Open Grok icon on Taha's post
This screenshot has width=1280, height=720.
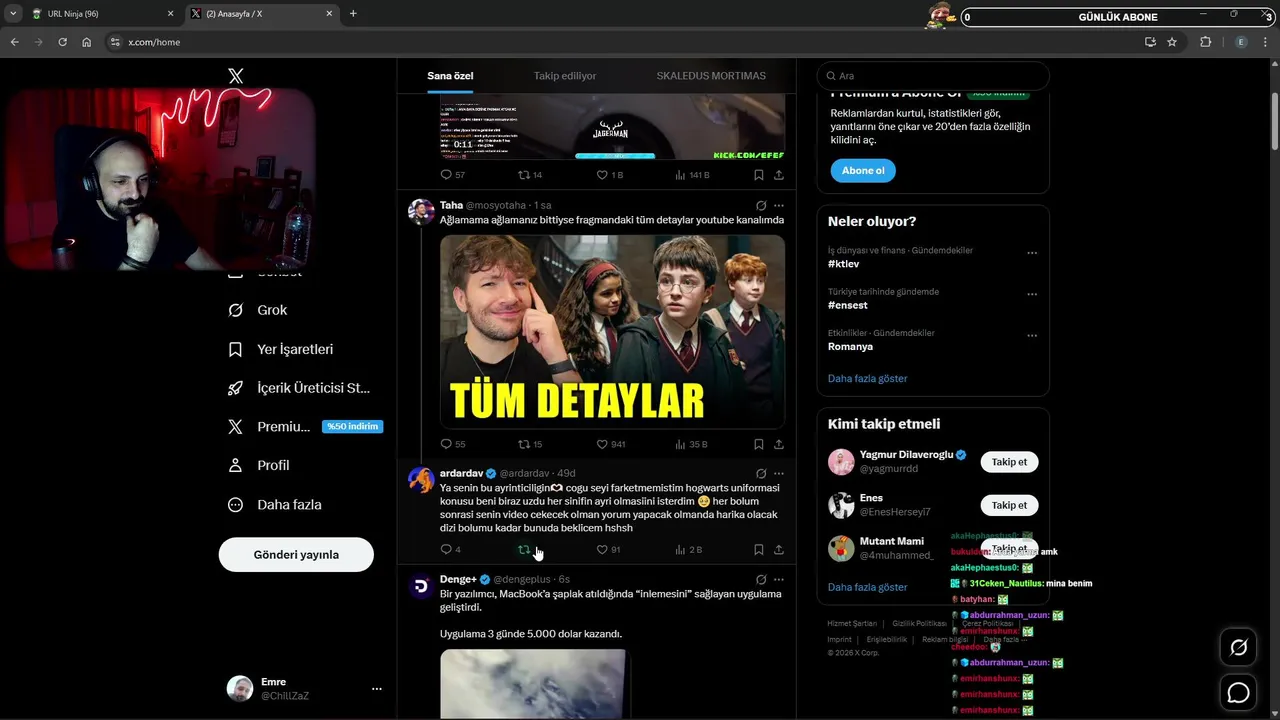click(761, 205)
